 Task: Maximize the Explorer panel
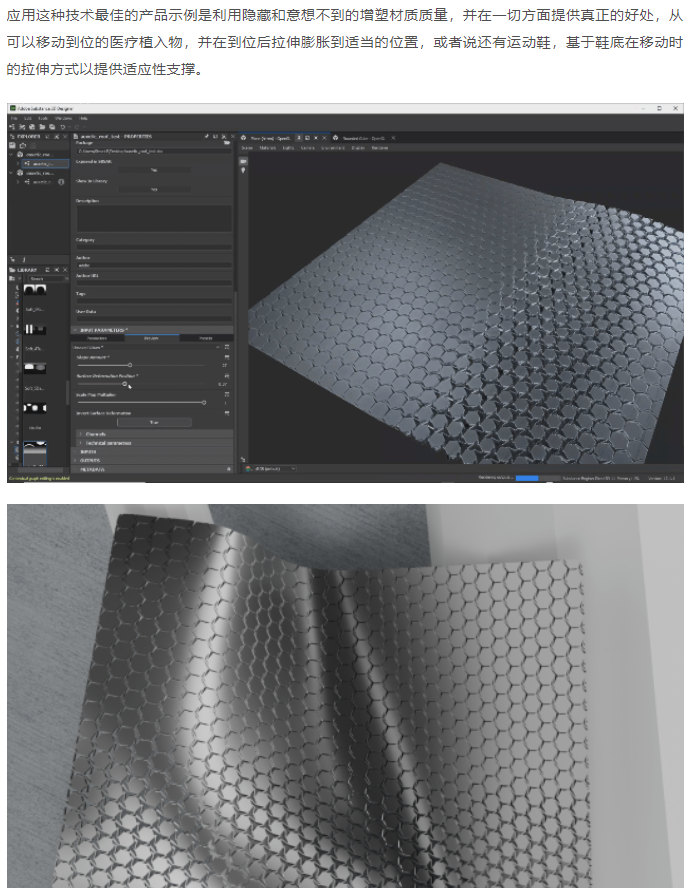[57, 136]
